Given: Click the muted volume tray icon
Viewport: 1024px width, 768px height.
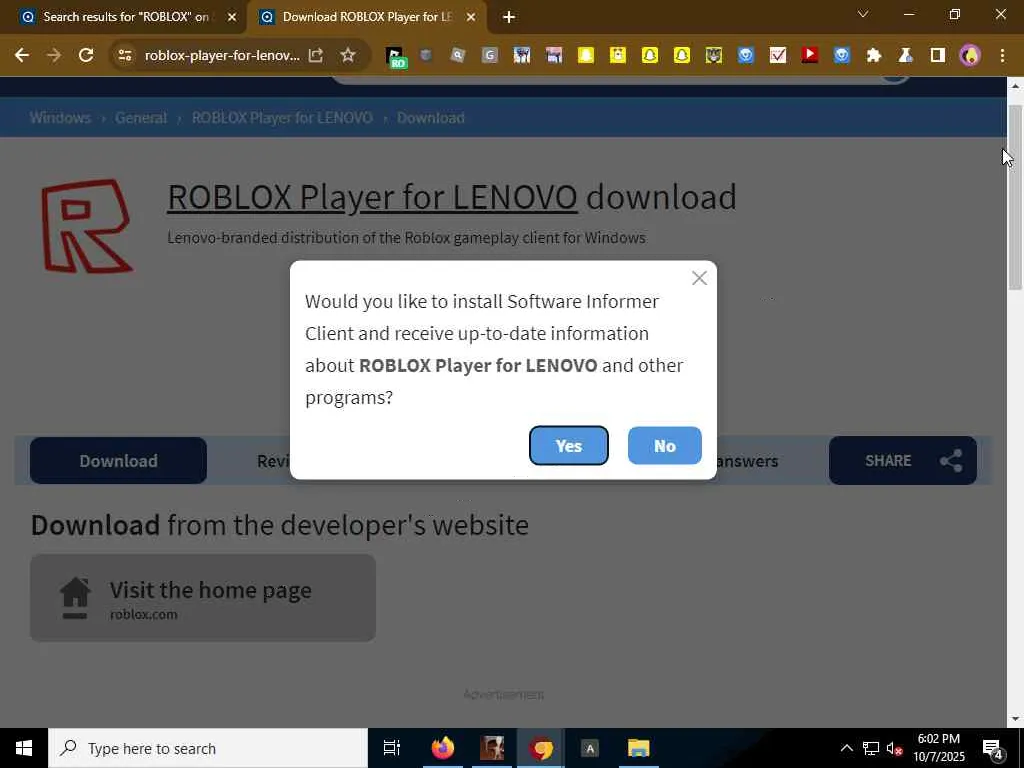Looking at the screenshot, I should [894, 748].
